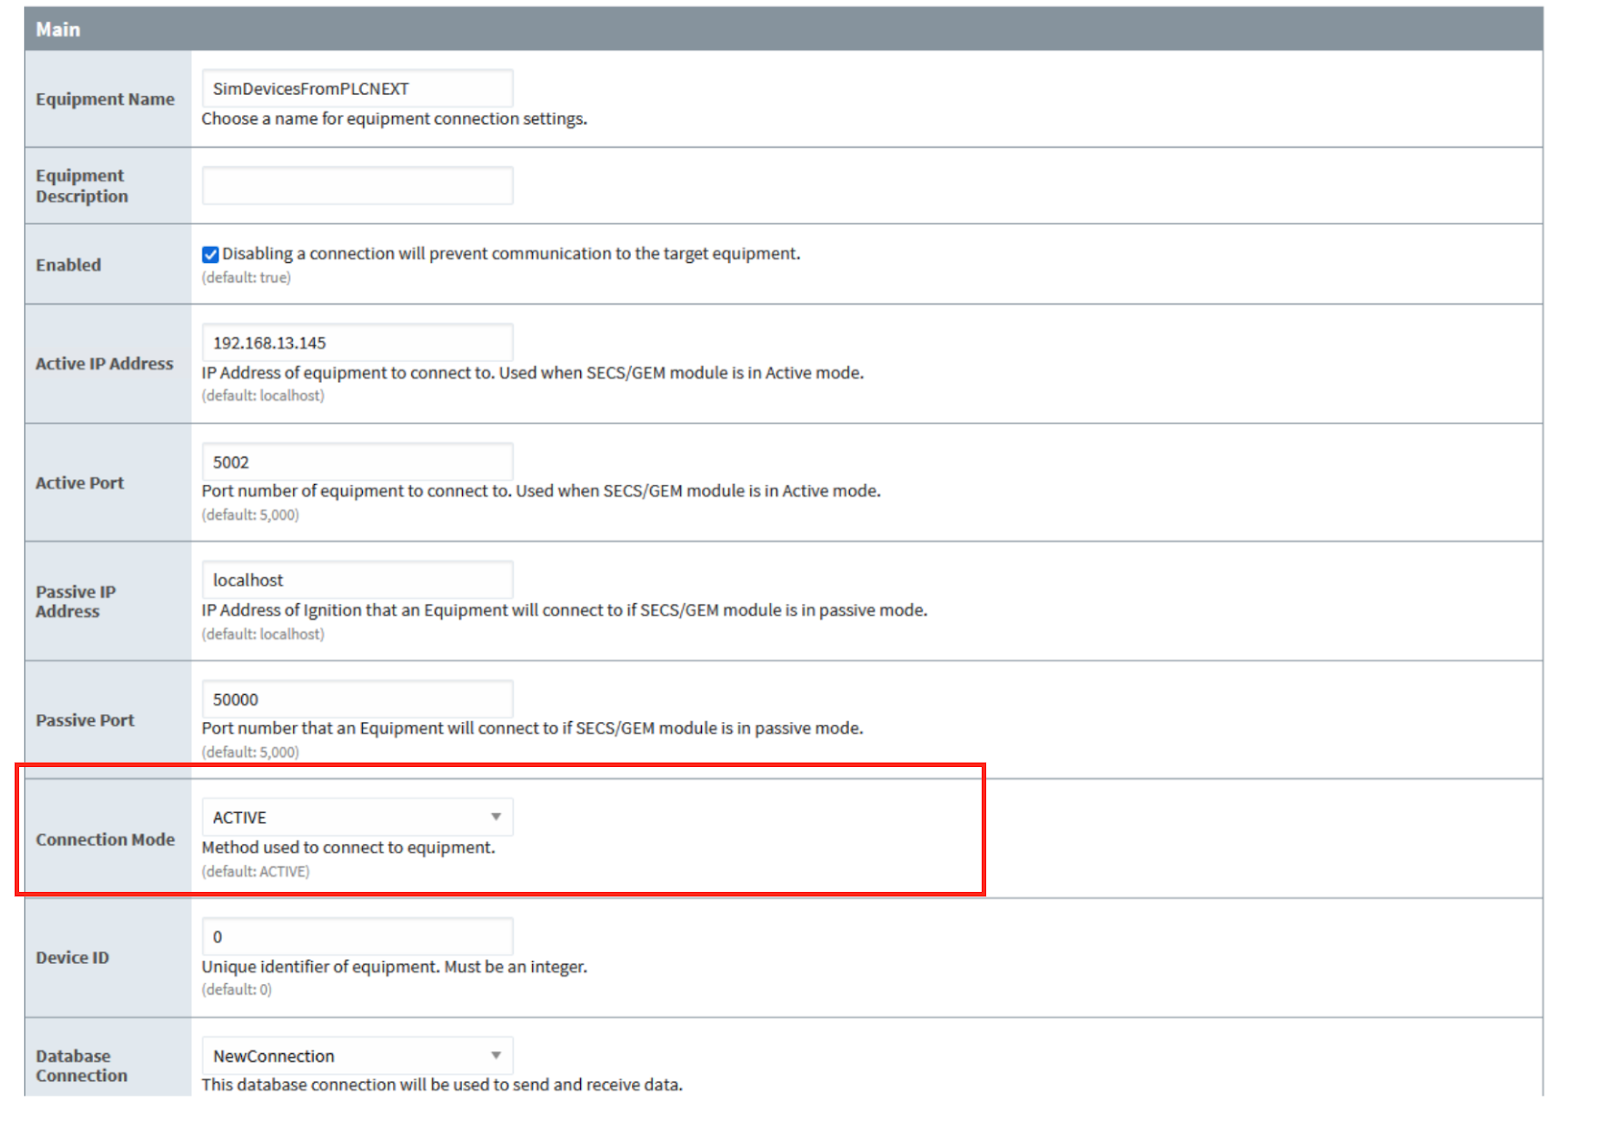Click the empty Equipment Description field
The image size is (1600, 1129).
point(357,185)
